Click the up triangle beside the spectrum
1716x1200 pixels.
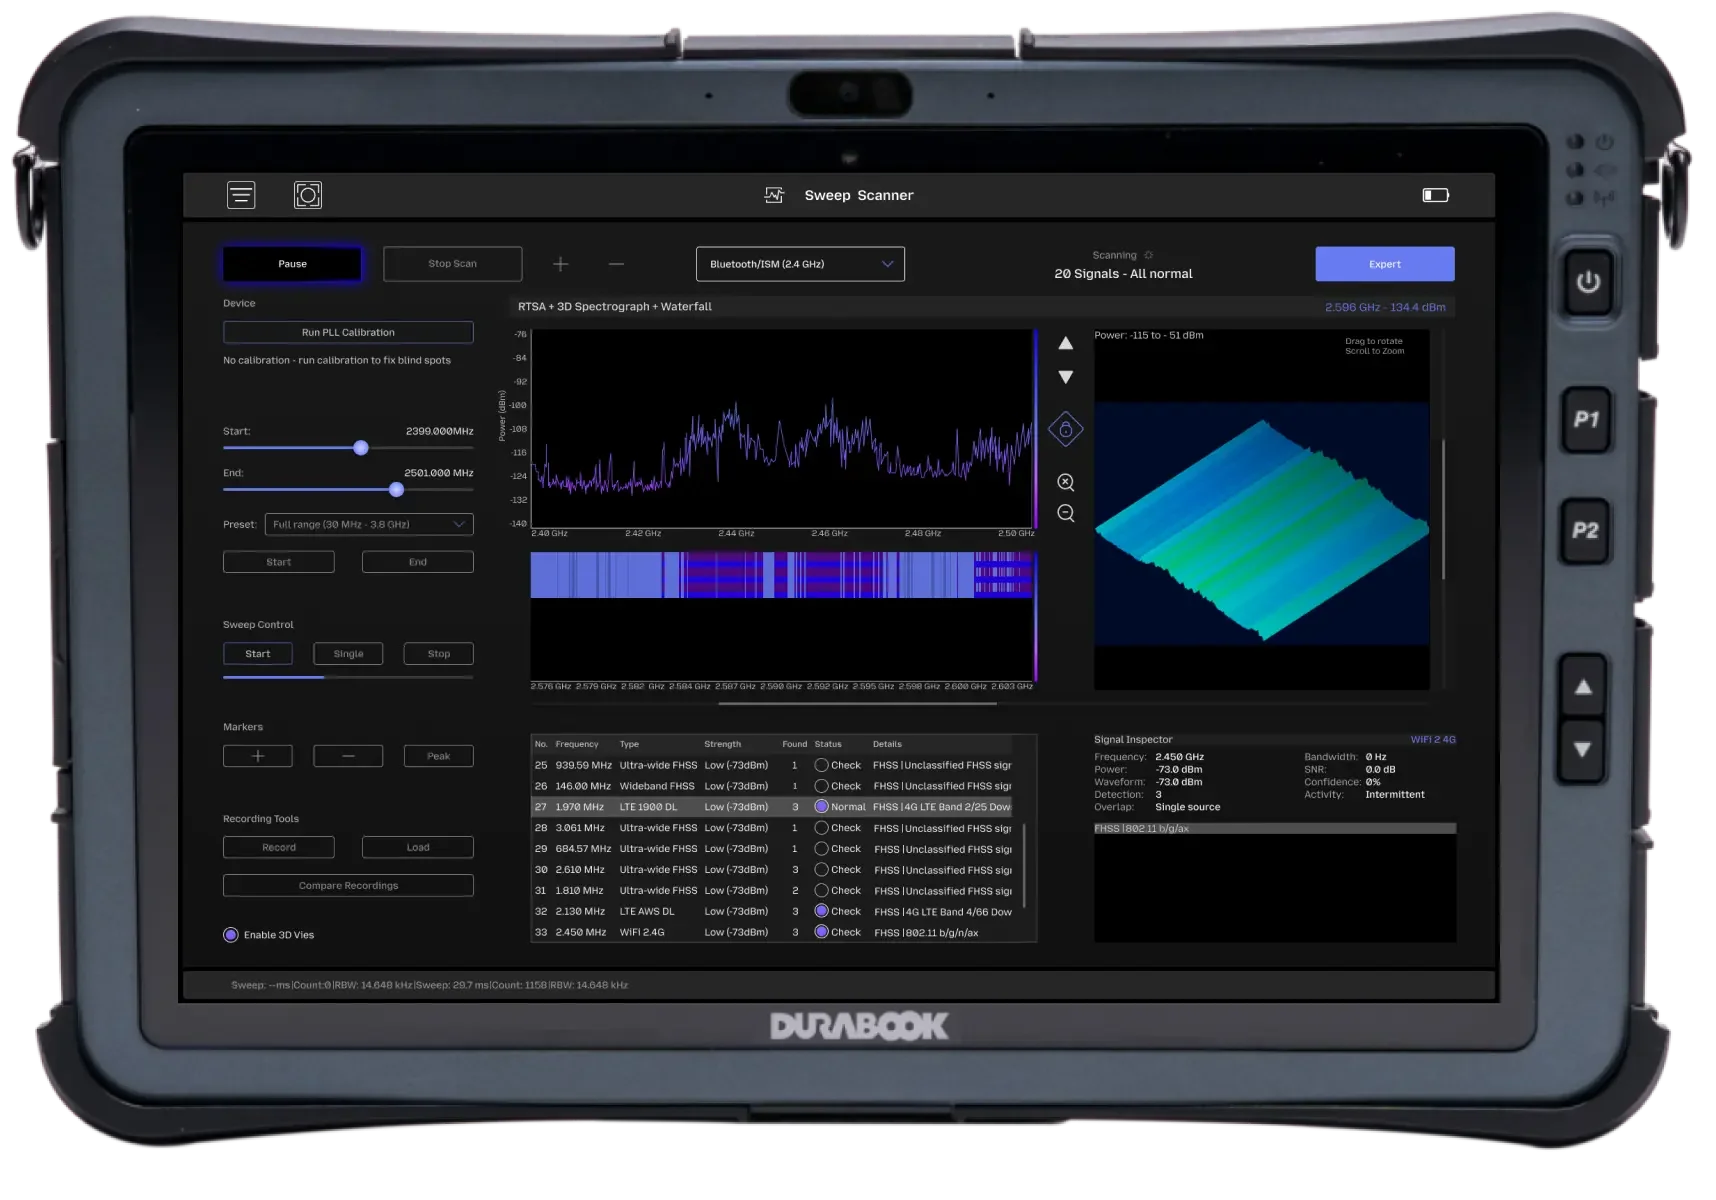tap(1066, 343)
